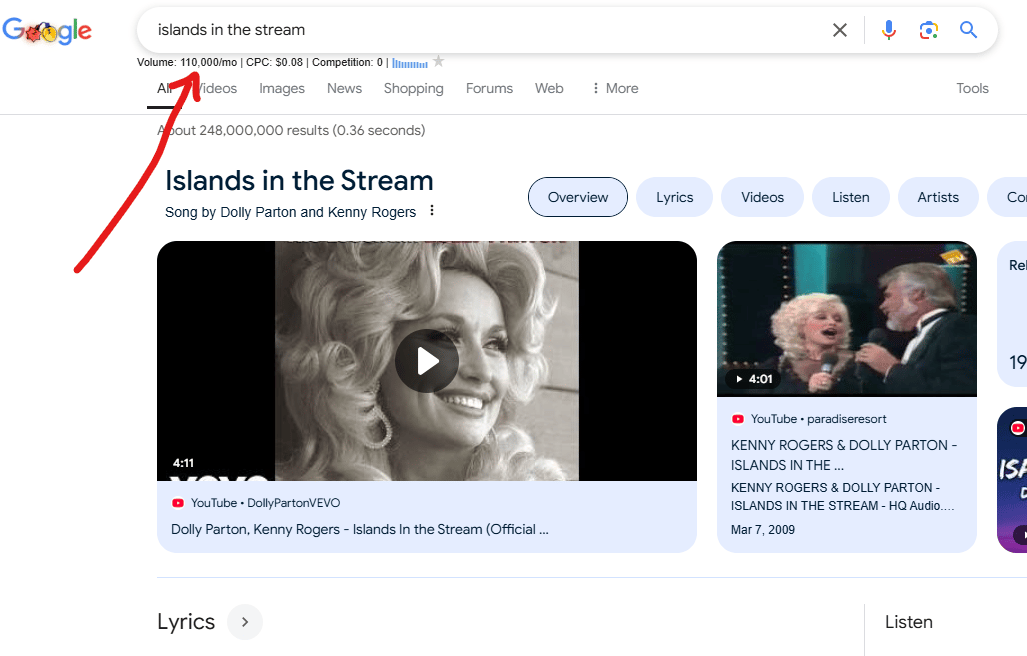Open Dolly Parton, Kenny Rogers official video title
This screenshot has height=656, width=1027.
[x=360, y=529]
